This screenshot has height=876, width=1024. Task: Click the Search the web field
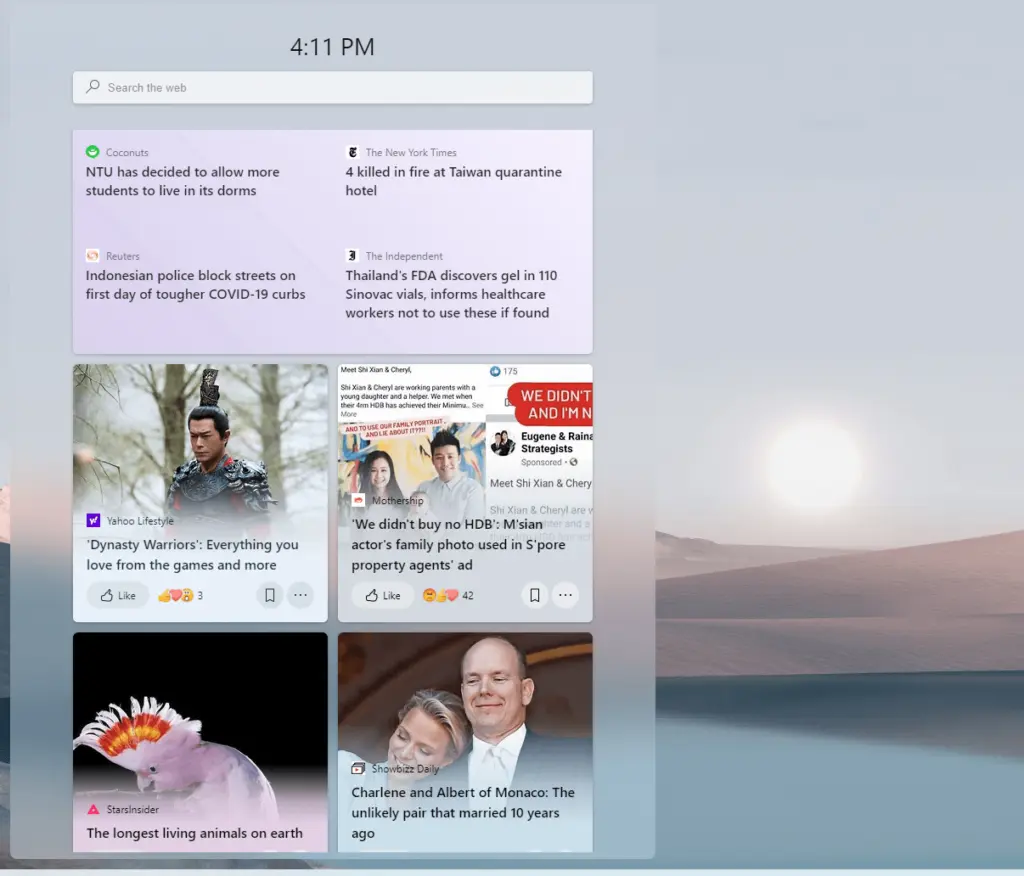click(x=332, y=88)
